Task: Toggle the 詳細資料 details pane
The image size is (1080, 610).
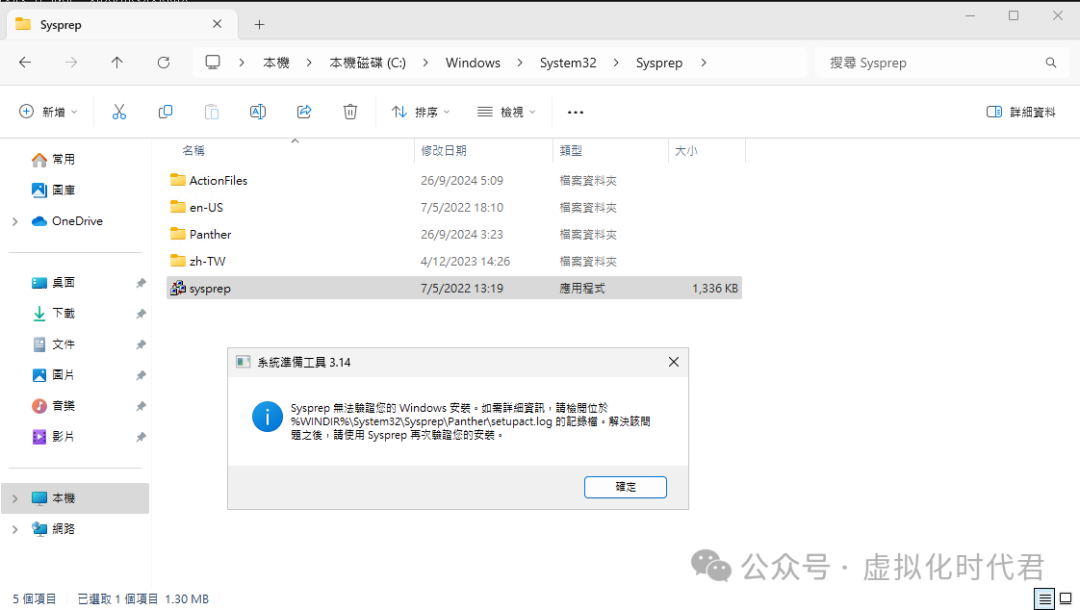Action: click(x=1021, y=112)
